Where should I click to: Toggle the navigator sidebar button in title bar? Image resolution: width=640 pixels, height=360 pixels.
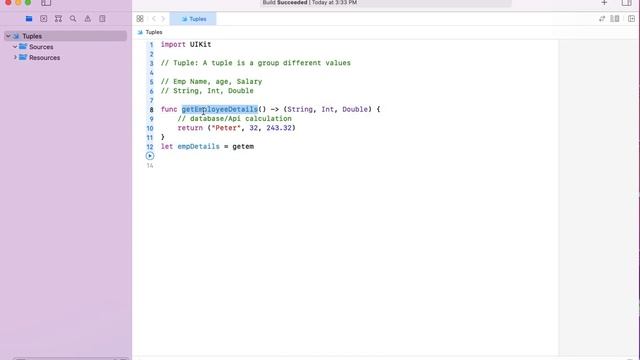click(46, 3)
